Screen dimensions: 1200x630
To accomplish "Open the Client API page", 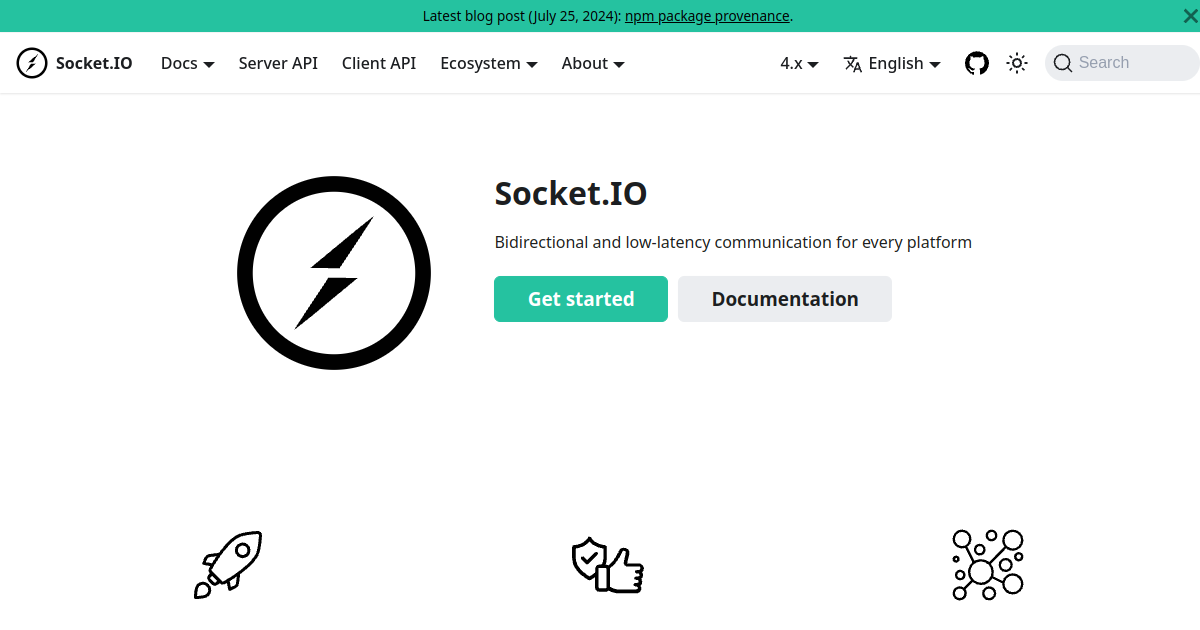I will (379, 63).
